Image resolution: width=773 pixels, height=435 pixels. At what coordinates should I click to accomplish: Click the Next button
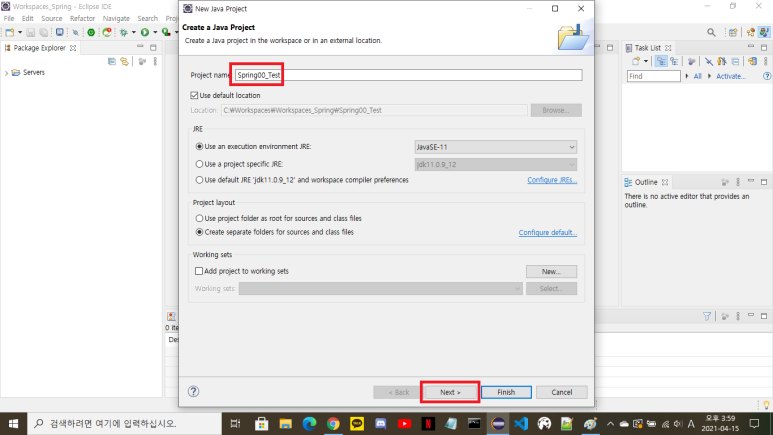tap(450, 392)
